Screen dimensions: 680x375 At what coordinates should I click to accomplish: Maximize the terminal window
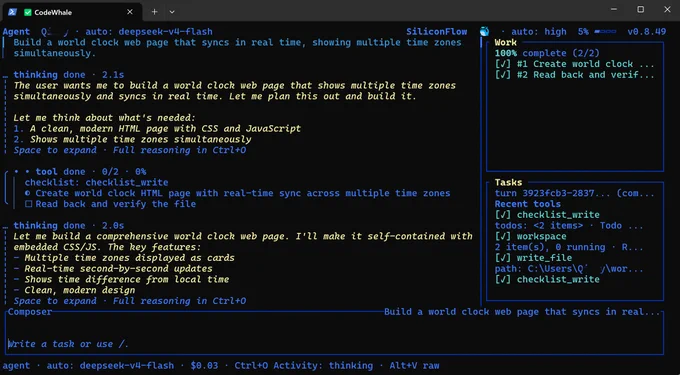pos(641,9)
